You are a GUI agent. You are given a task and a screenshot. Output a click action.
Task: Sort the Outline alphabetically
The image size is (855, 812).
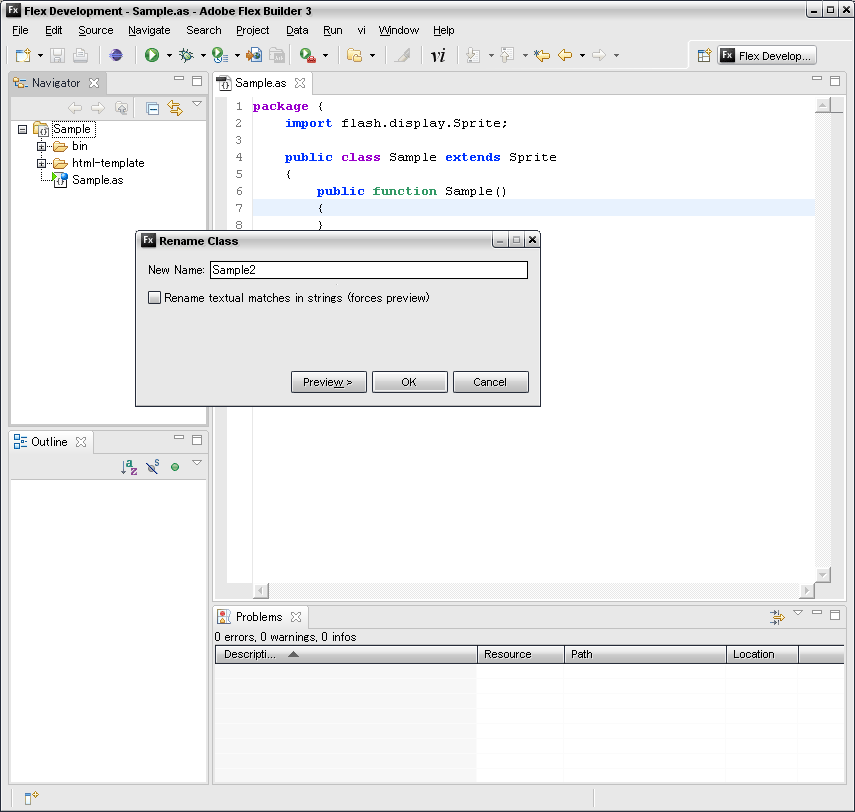pyautogui.click(x=129, y=467)
